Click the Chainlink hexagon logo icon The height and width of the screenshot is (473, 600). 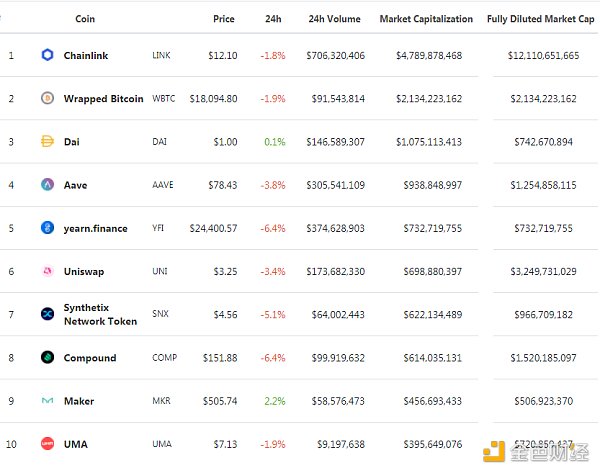(x=47, y=55)
